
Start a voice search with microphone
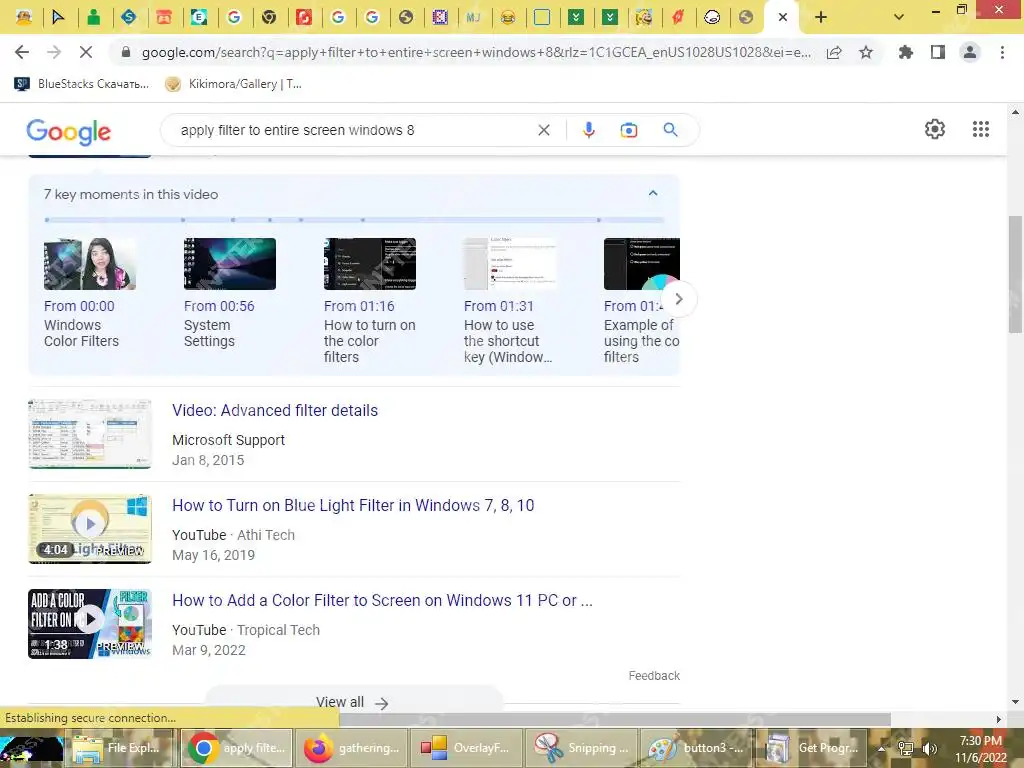click(588, 130)
